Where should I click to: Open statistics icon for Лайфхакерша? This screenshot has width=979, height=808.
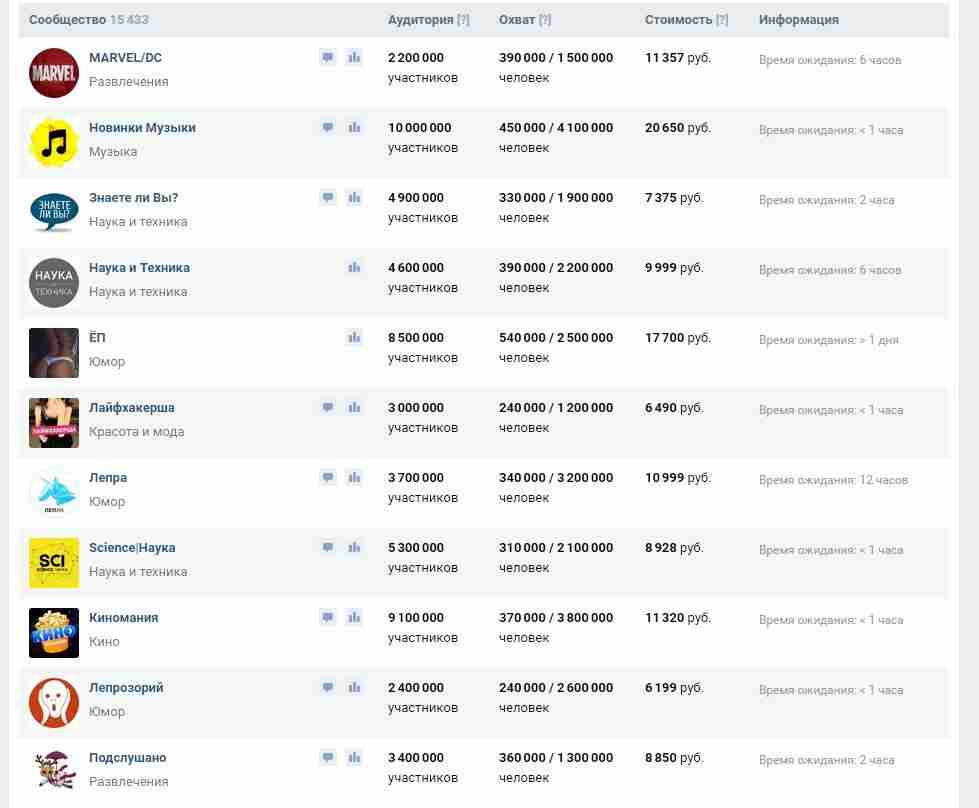pyautogui.click(x=354, y=407)
